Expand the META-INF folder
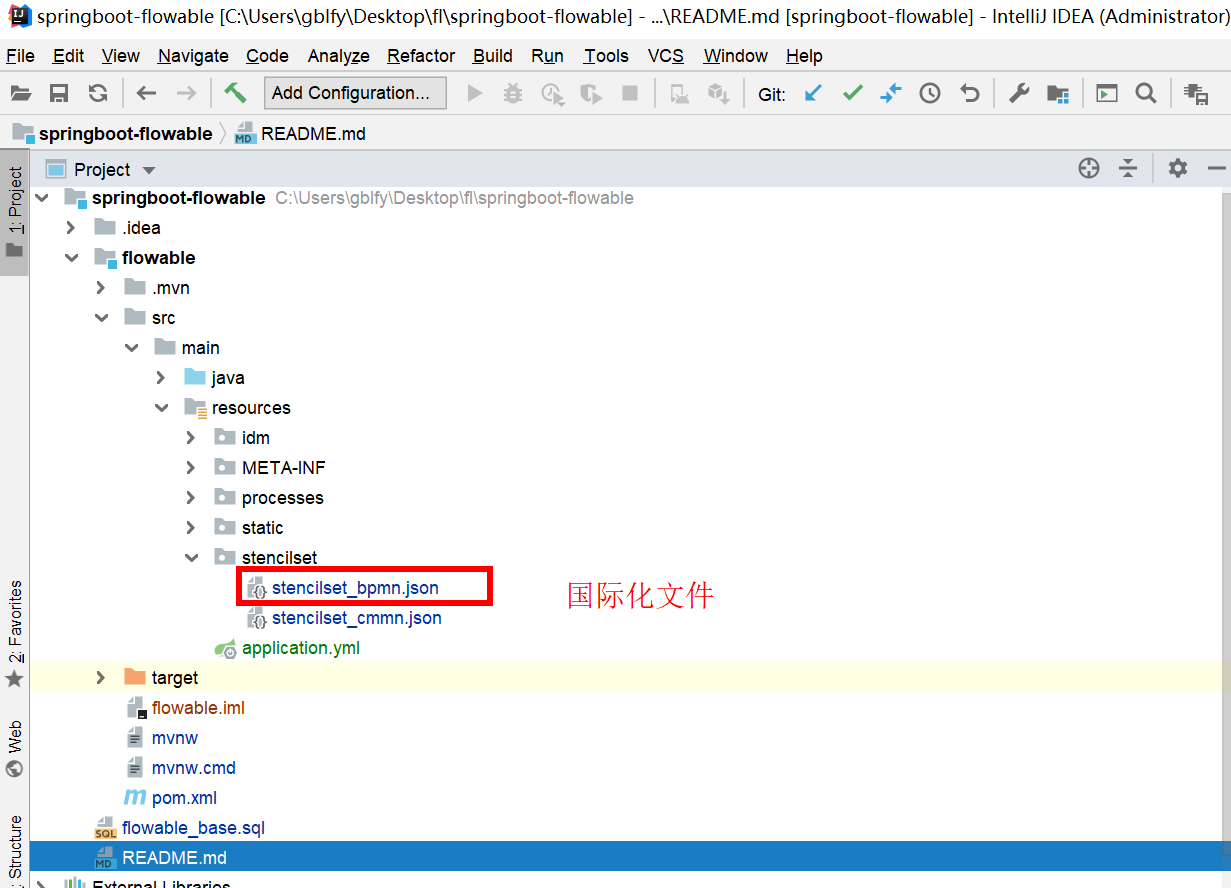Screen dimensions: 1231x888 click(192, 468)
